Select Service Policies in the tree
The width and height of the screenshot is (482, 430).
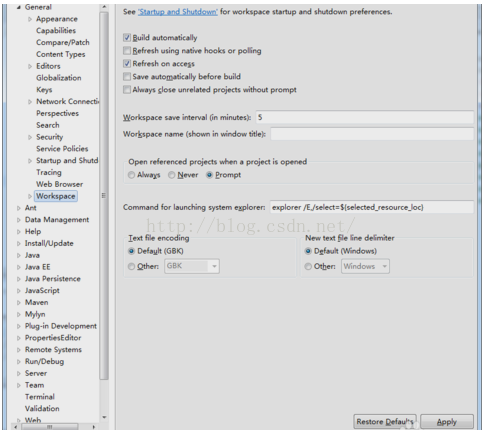(62, 149)
